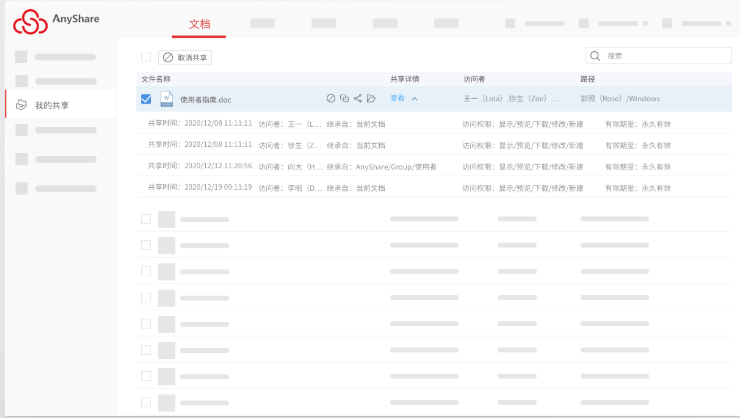The width and height of the screenshot is (740, 418).
Task: Switch to the 文档 tab
Action: pyautogui.click(x=199, y=23)
